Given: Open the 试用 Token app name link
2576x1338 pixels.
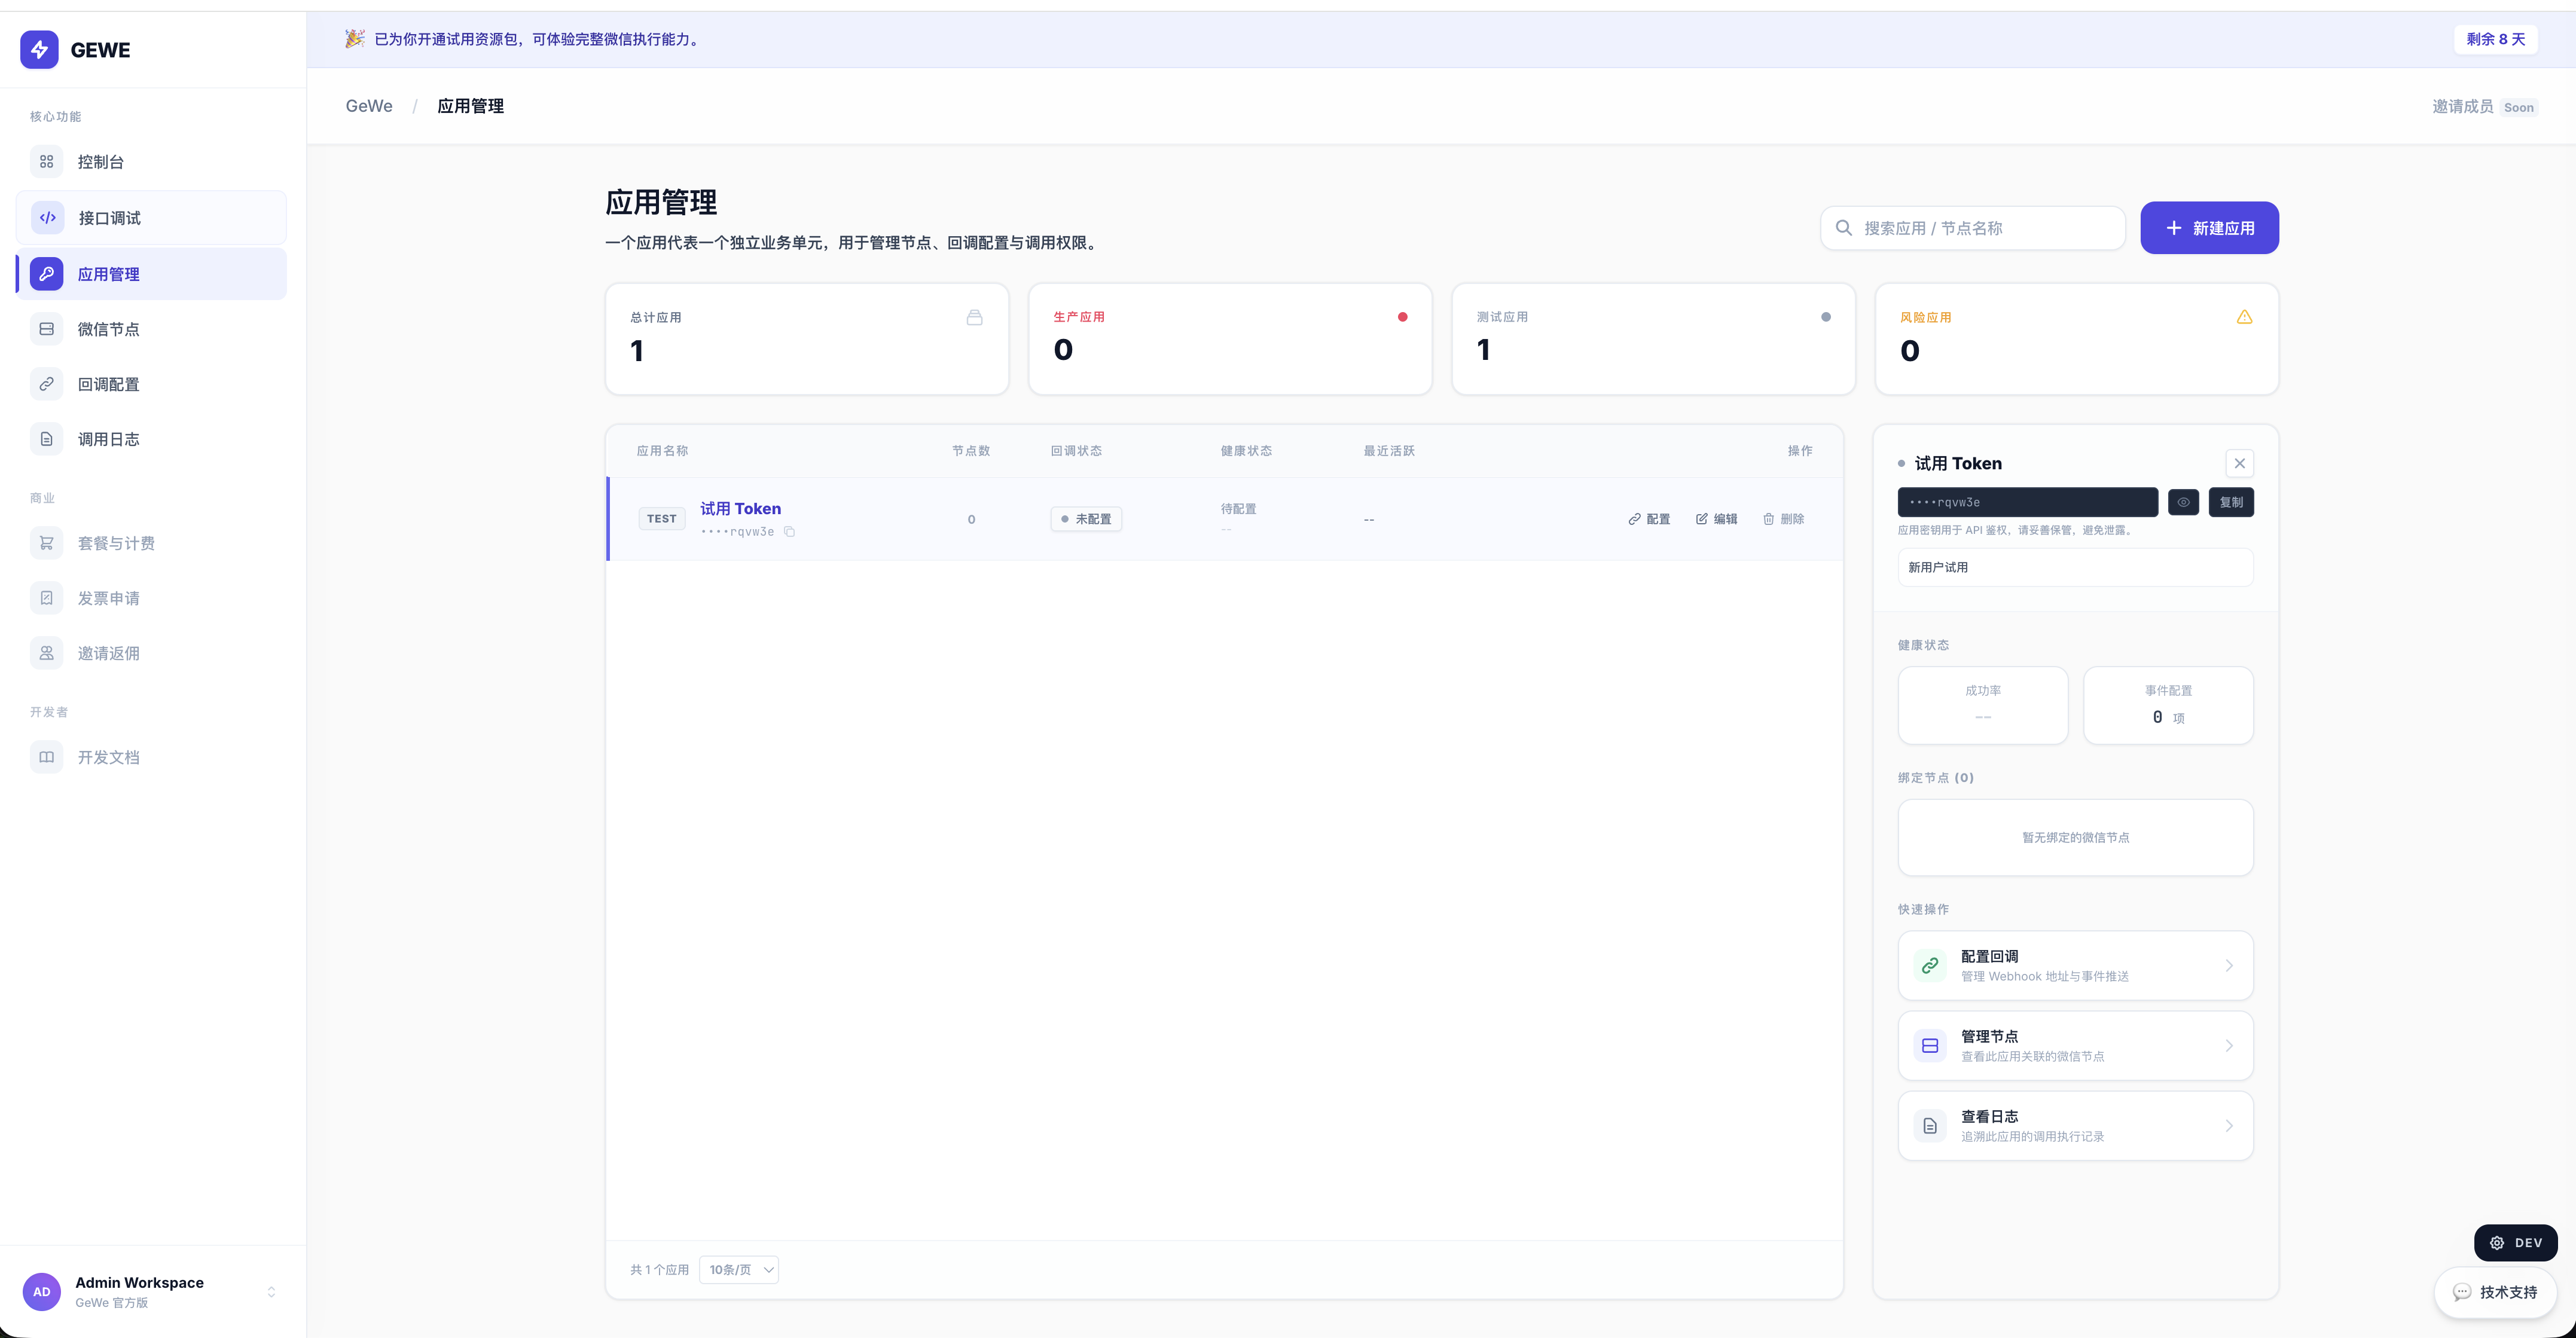Looking at the screenshot, I should 740,509.
